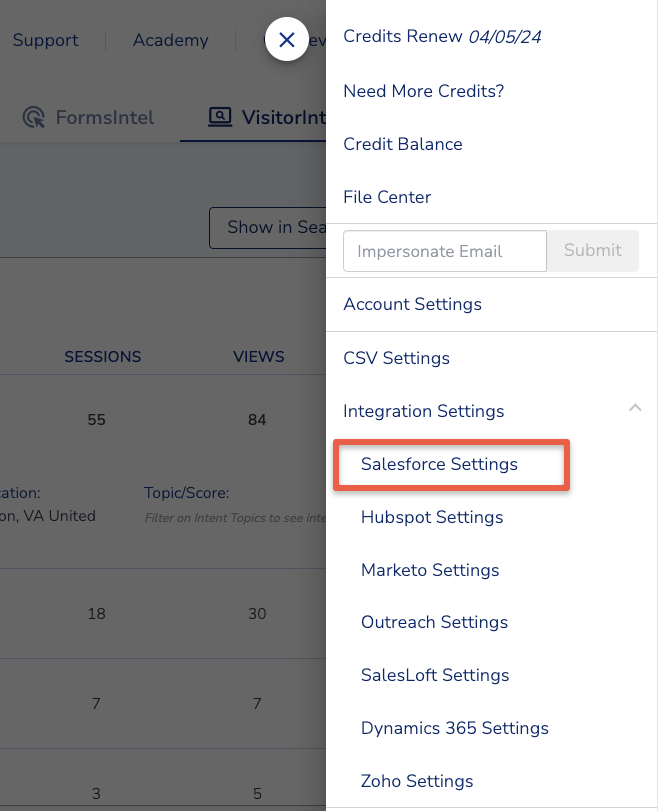Click the Impersonate Email input field
Viewport: 658px width, 811px height.
[x=444, y=251]
